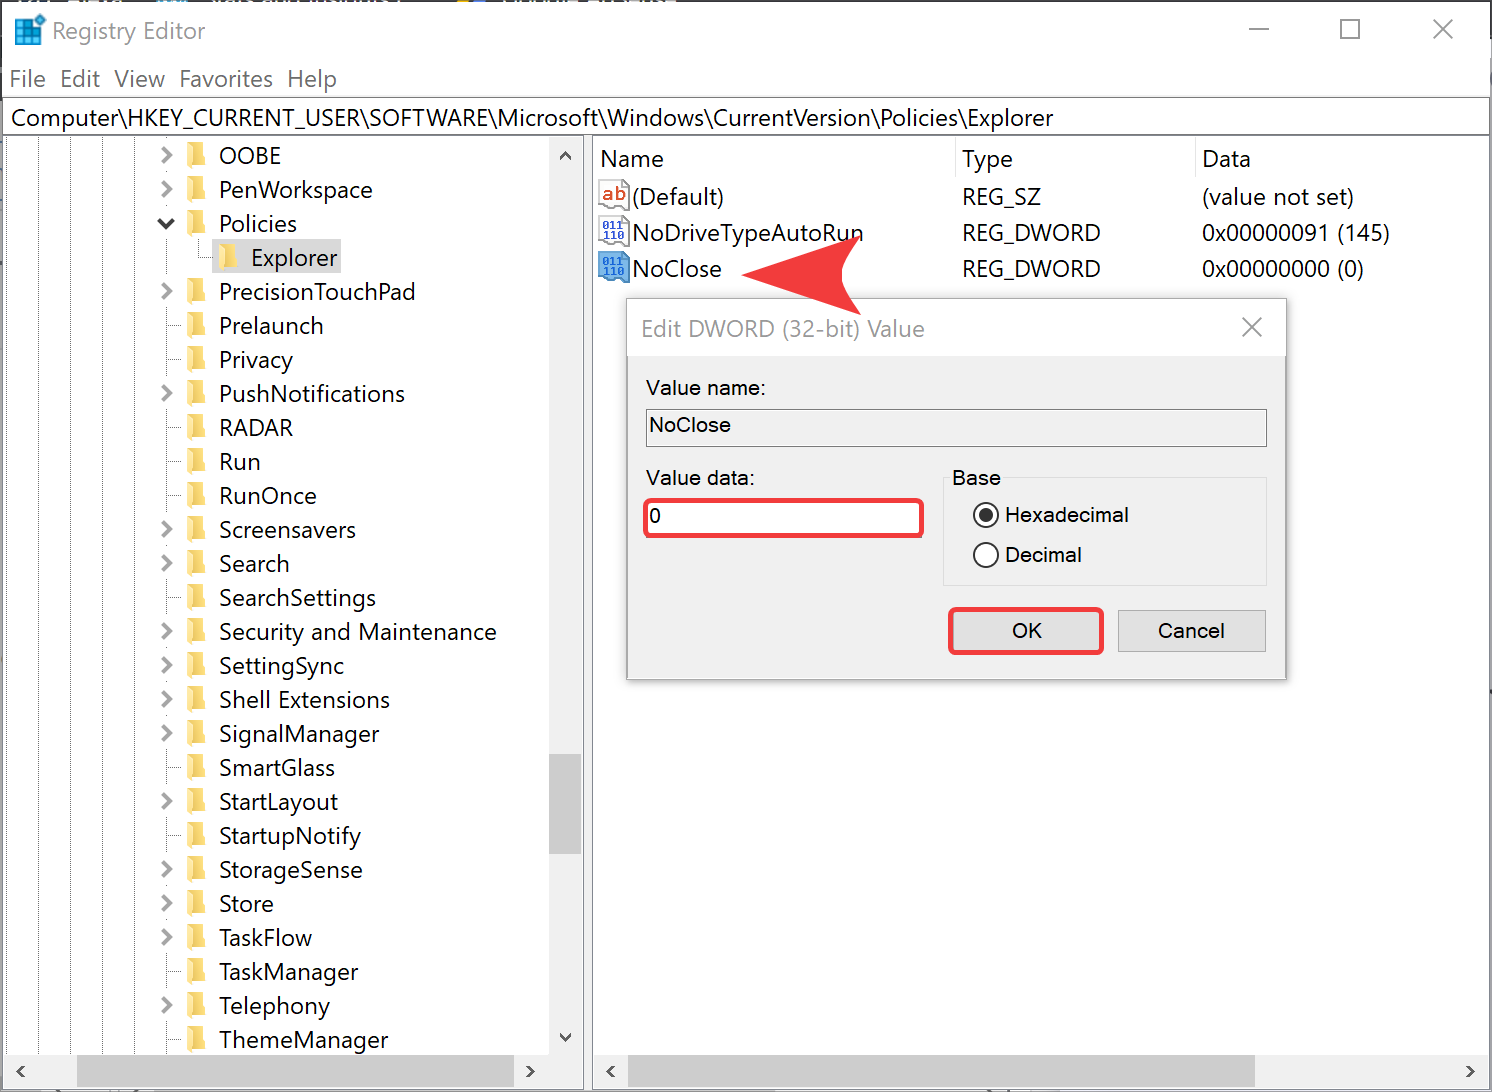Confirm the DWORD value with OK
The height and width of the screenshot is (1092, 1492).
pyautogui.click(x=1026, y=631)
